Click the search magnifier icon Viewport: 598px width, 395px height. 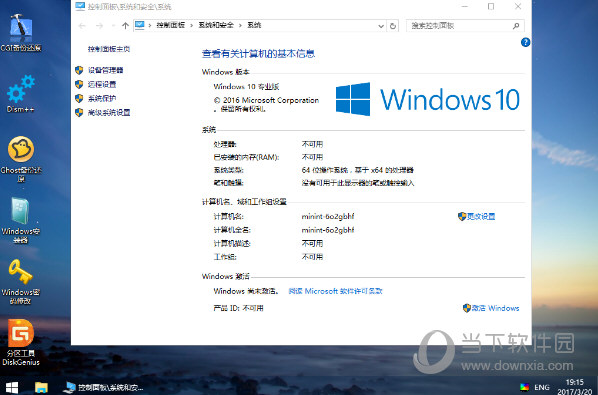pos(516,26)
